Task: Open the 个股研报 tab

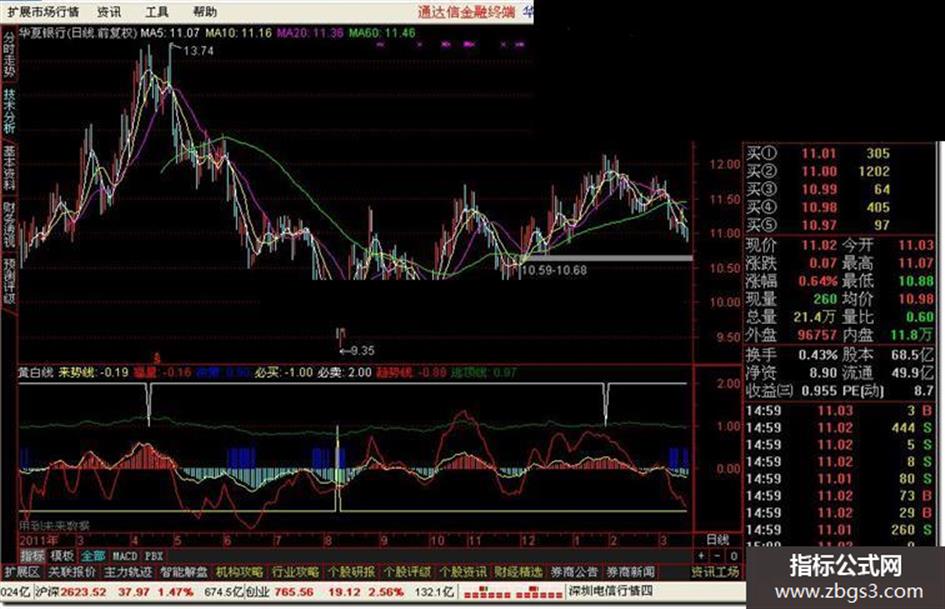Action: (x=351, y=572)
